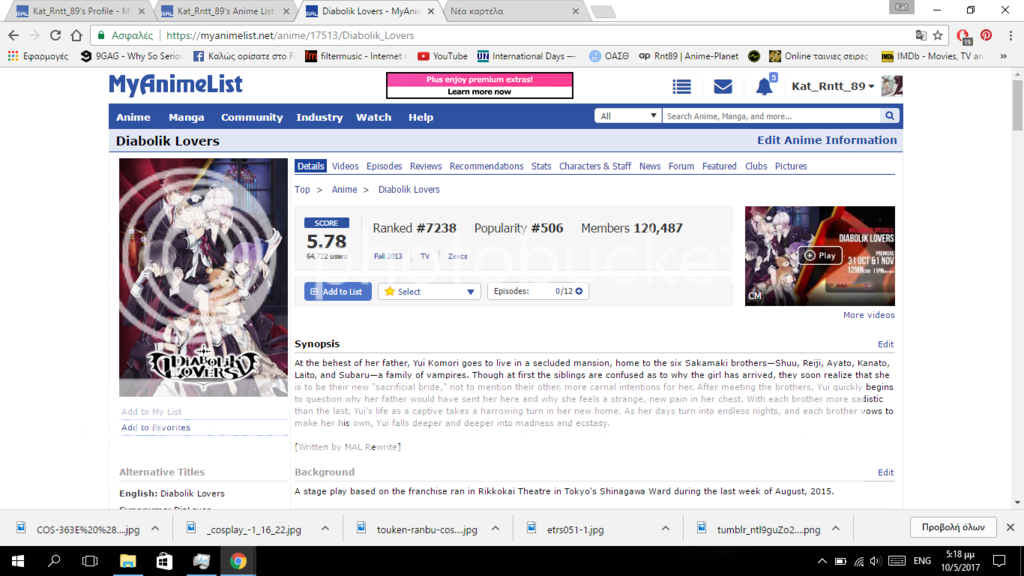
Task: Open the MyAnimeList list icon
Action: [x=682, y=86]
